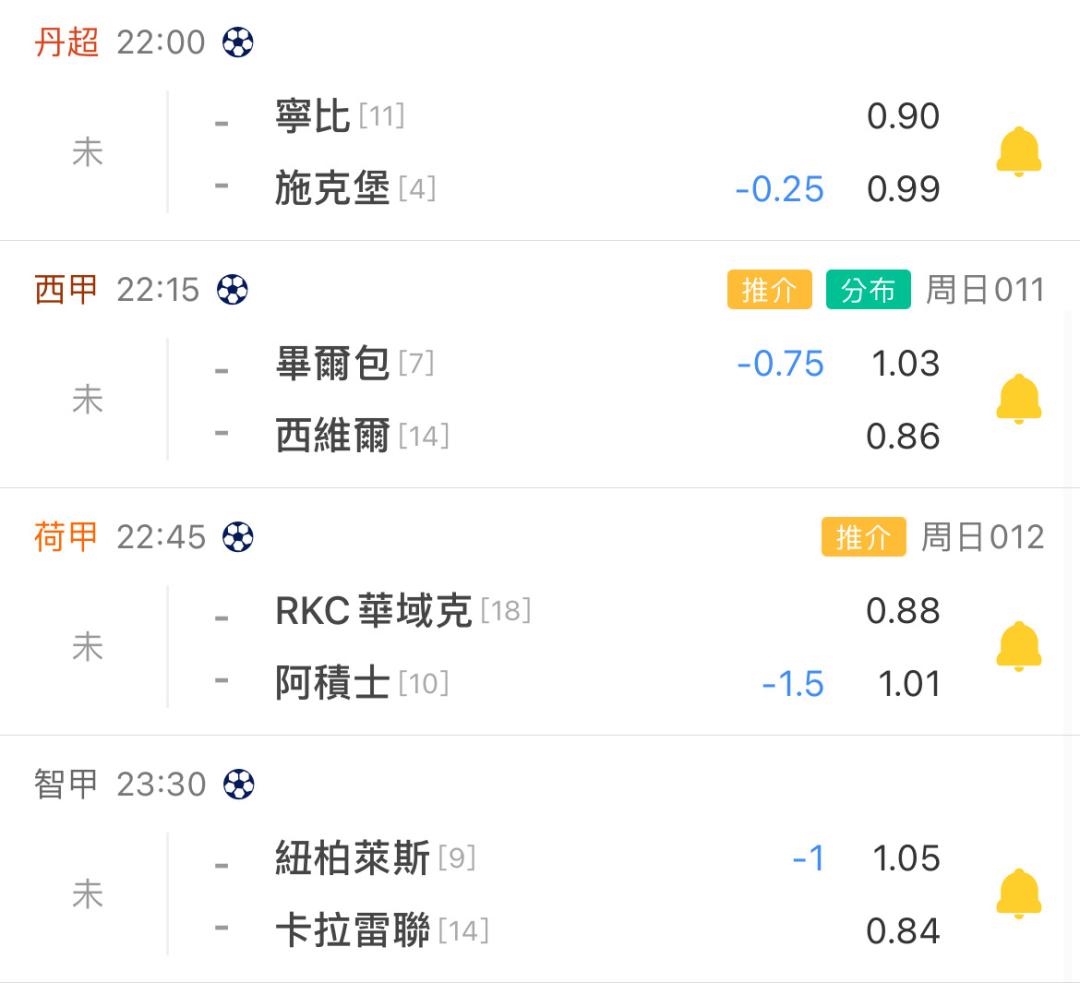The height and width of the screenshot is (983, 1080).
Task: Enable notification bell for 紐柏萊斯 match
Action: (1019, 893)
